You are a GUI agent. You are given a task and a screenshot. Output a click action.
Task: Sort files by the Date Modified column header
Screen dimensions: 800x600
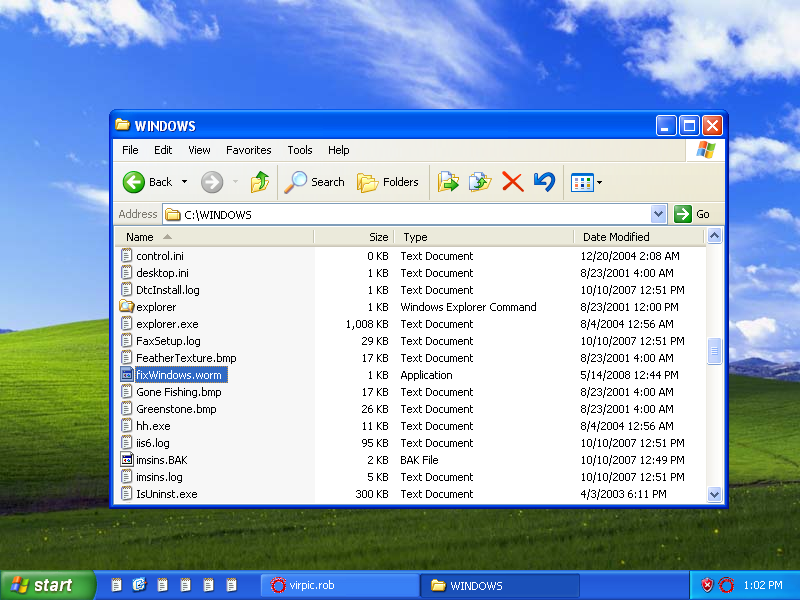pos(639,237)
